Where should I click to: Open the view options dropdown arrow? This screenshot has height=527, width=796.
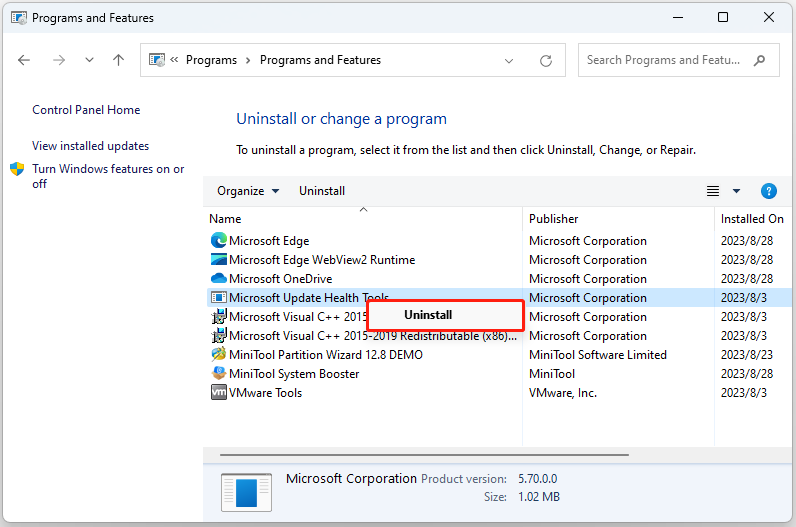pyautogui.click(x=736, y=191)
